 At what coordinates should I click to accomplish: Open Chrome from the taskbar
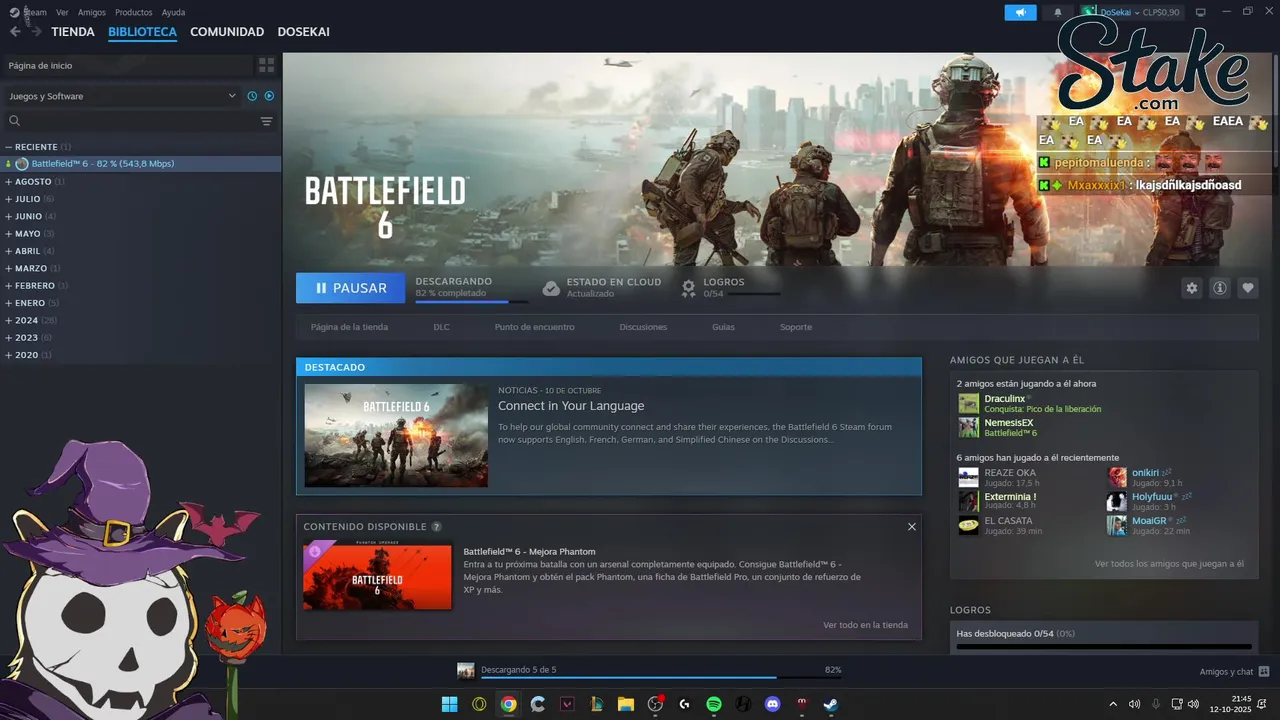tap(508, 704)
